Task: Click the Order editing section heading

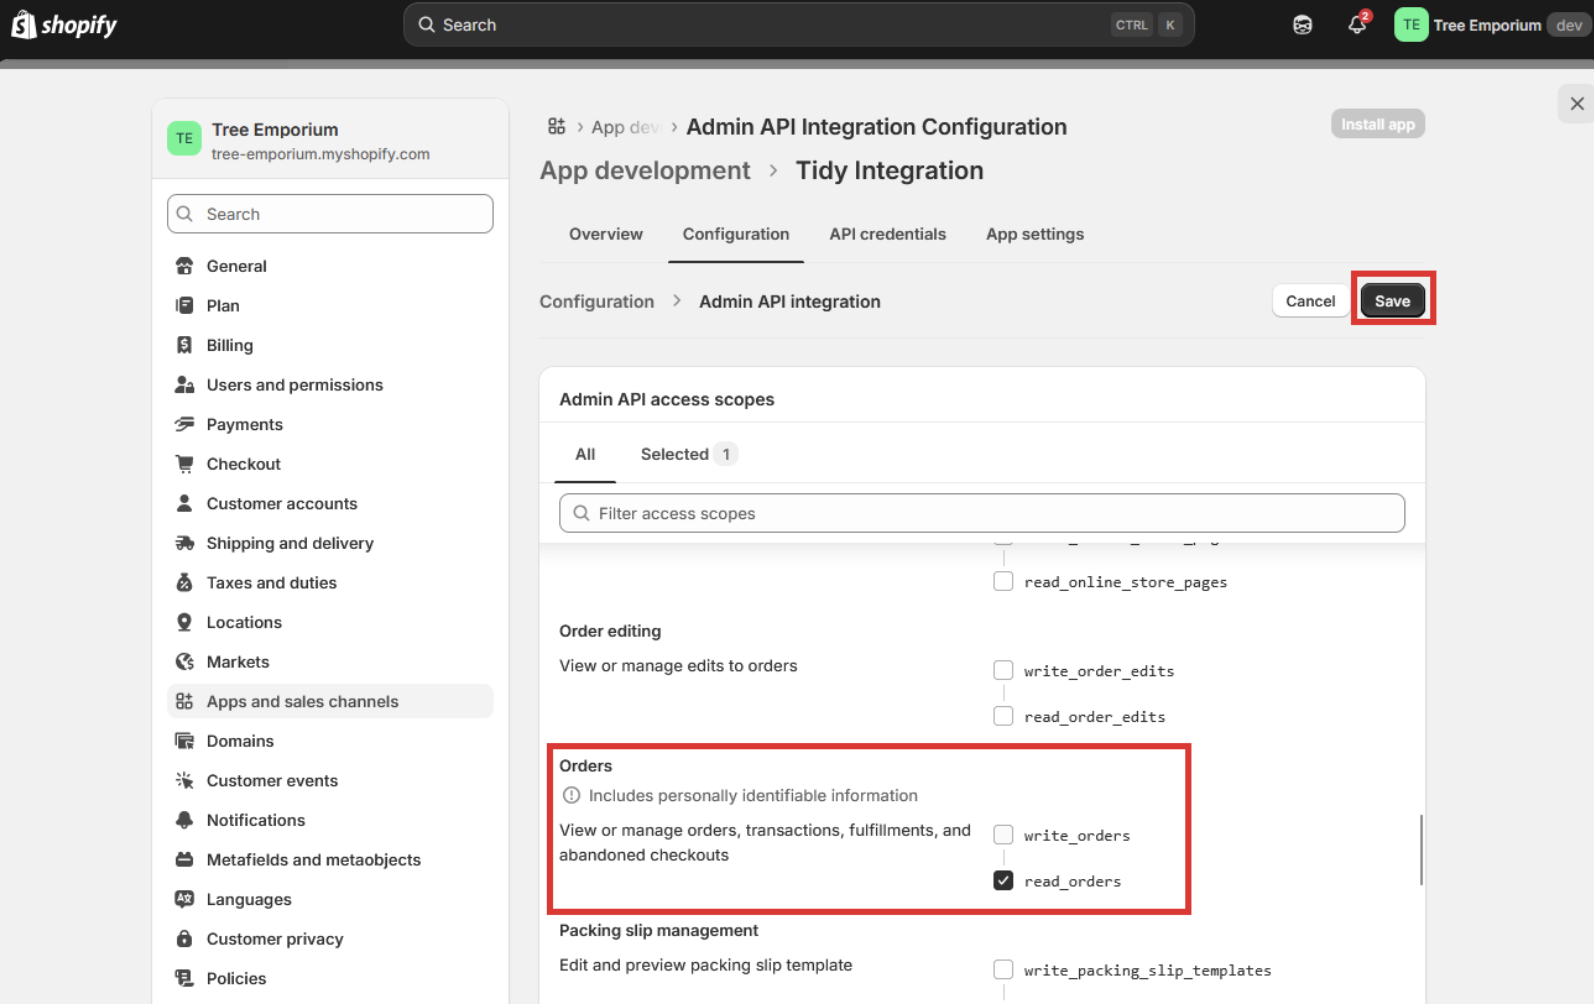Action: pyautogui.click(x=610, y=631)
